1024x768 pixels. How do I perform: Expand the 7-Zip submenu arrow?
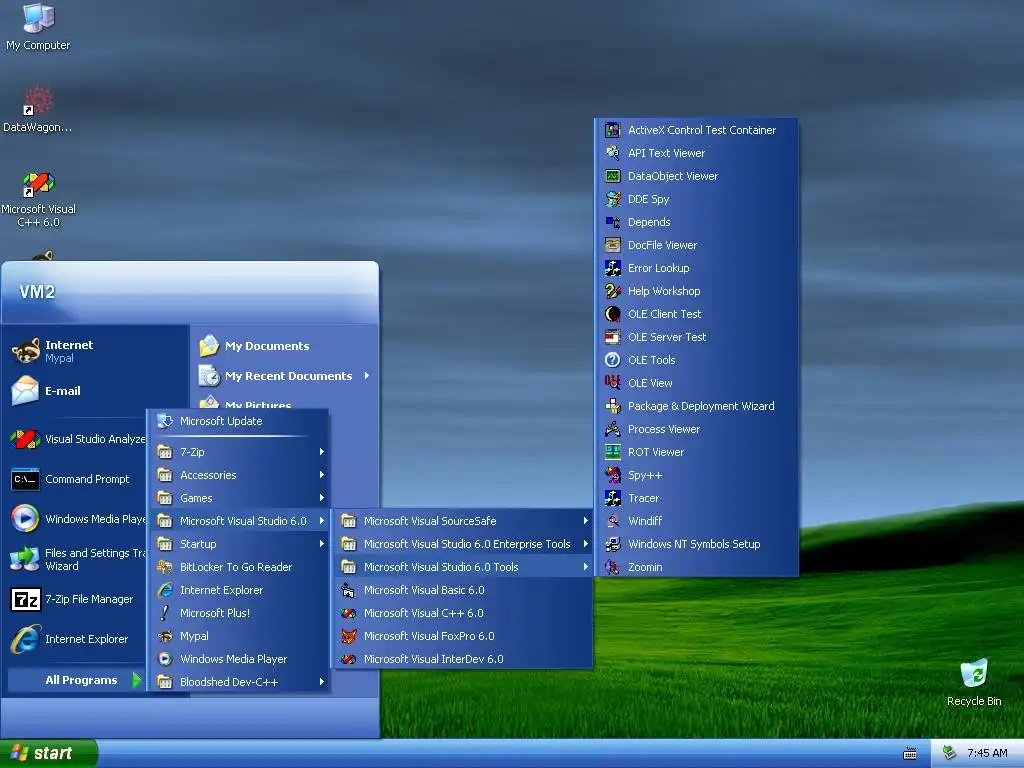[x=322, y=451]
